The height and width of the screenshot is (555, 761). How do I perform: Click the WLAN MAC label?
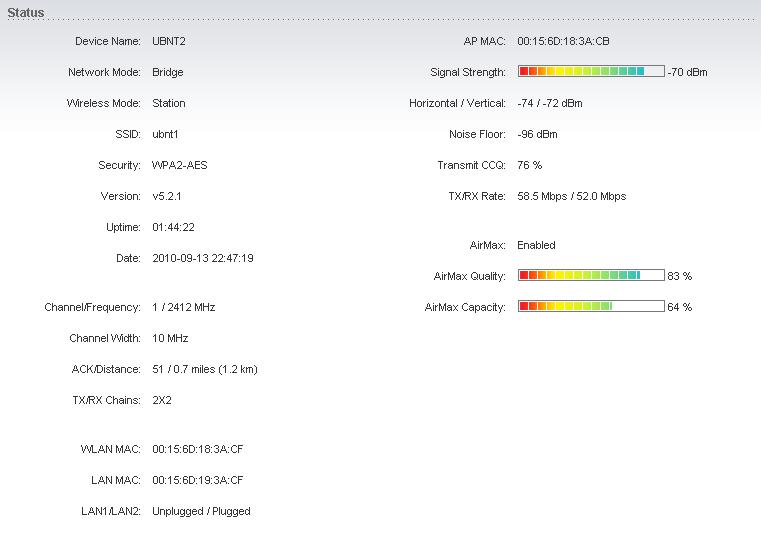click(x=111, y=450)
